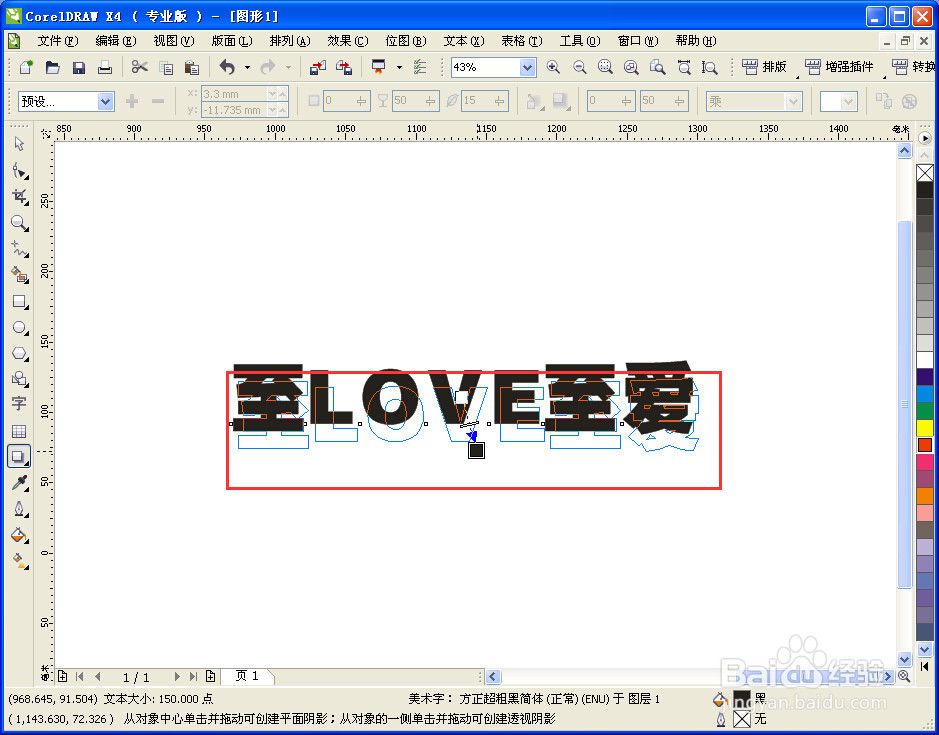Pick the Eyedropper tool
The width and height of the screenshot is (939, 735).
click(x=20, y=483)
